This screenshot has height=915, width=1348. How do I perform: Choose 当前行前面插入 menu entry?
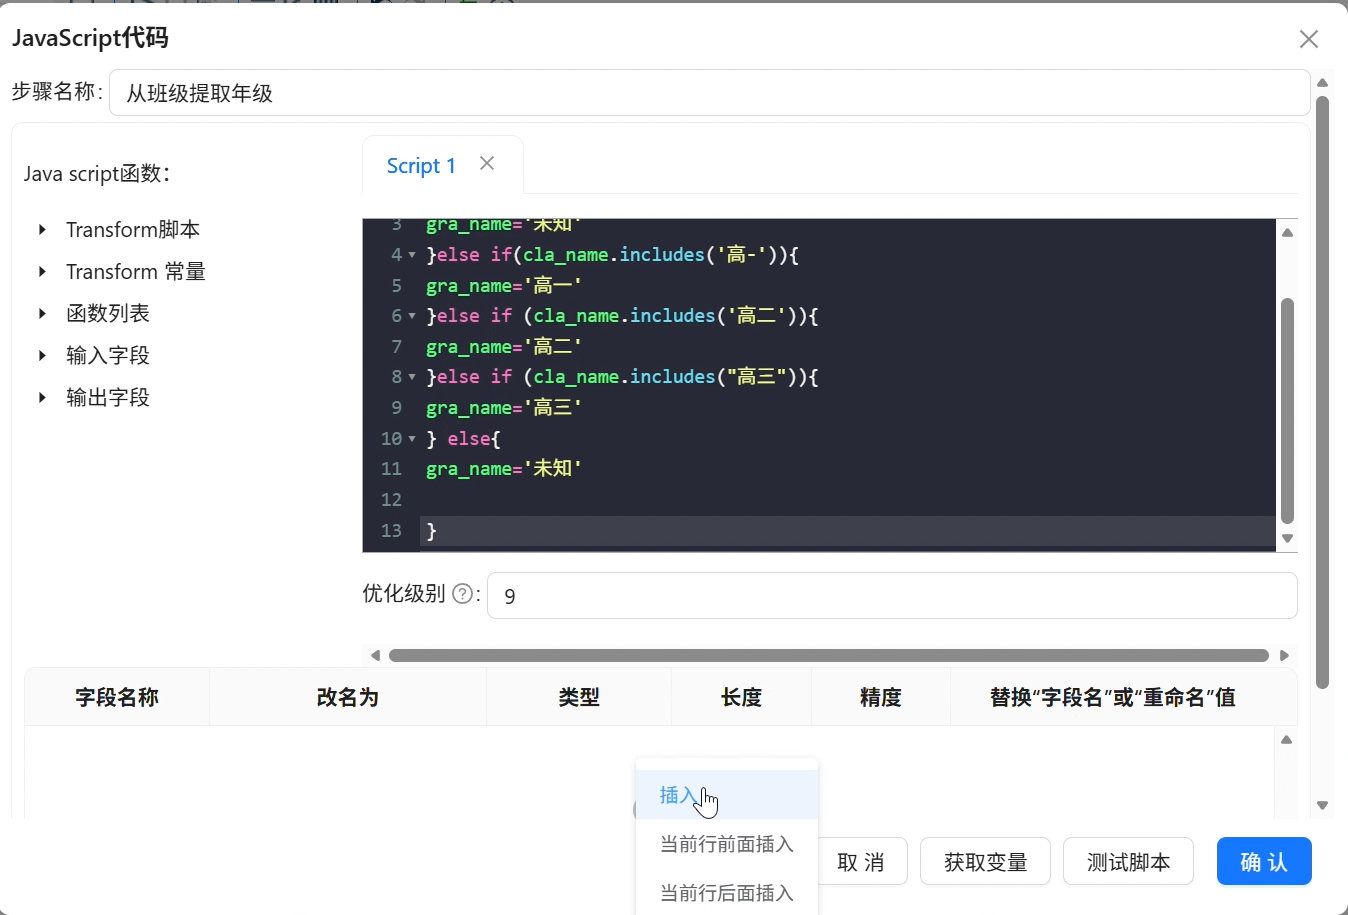(727, 844)
